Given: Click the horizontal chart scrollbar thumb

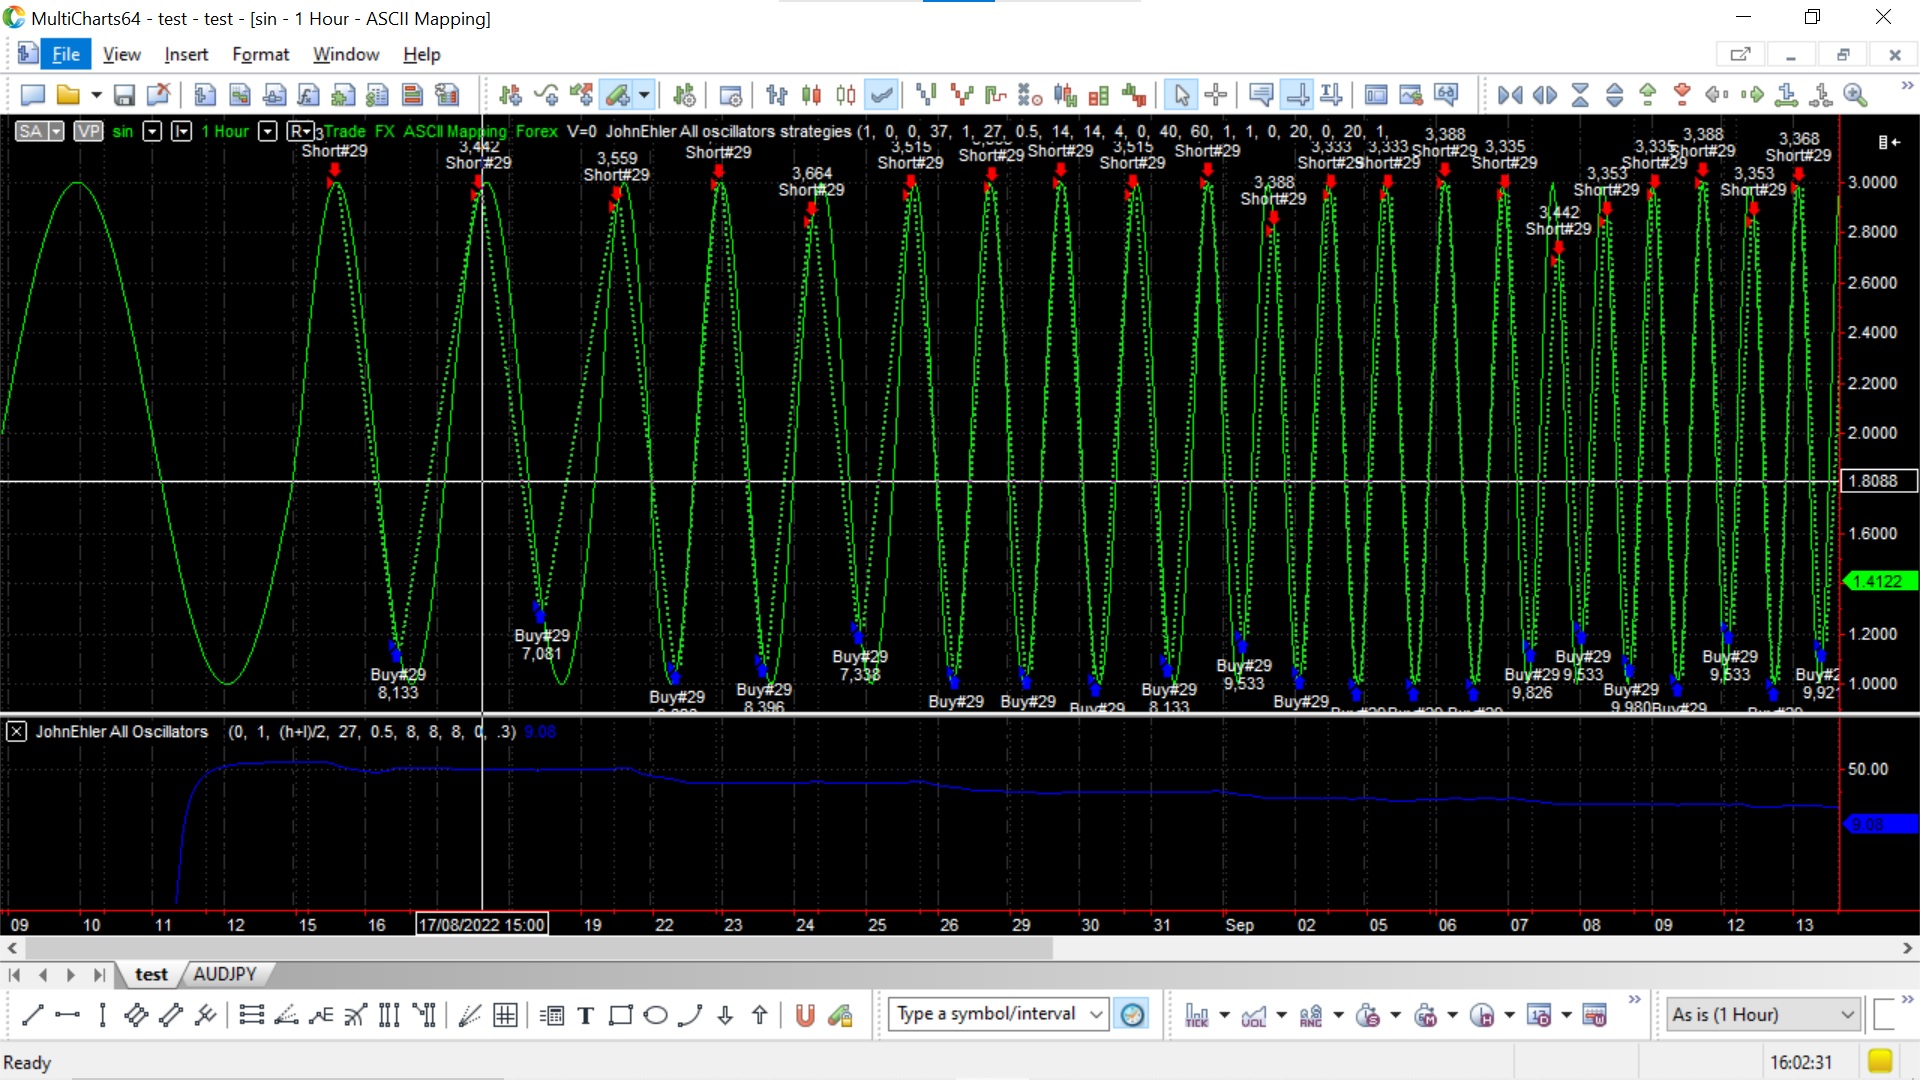Looking at the screenshot, I should coord(540,947).
